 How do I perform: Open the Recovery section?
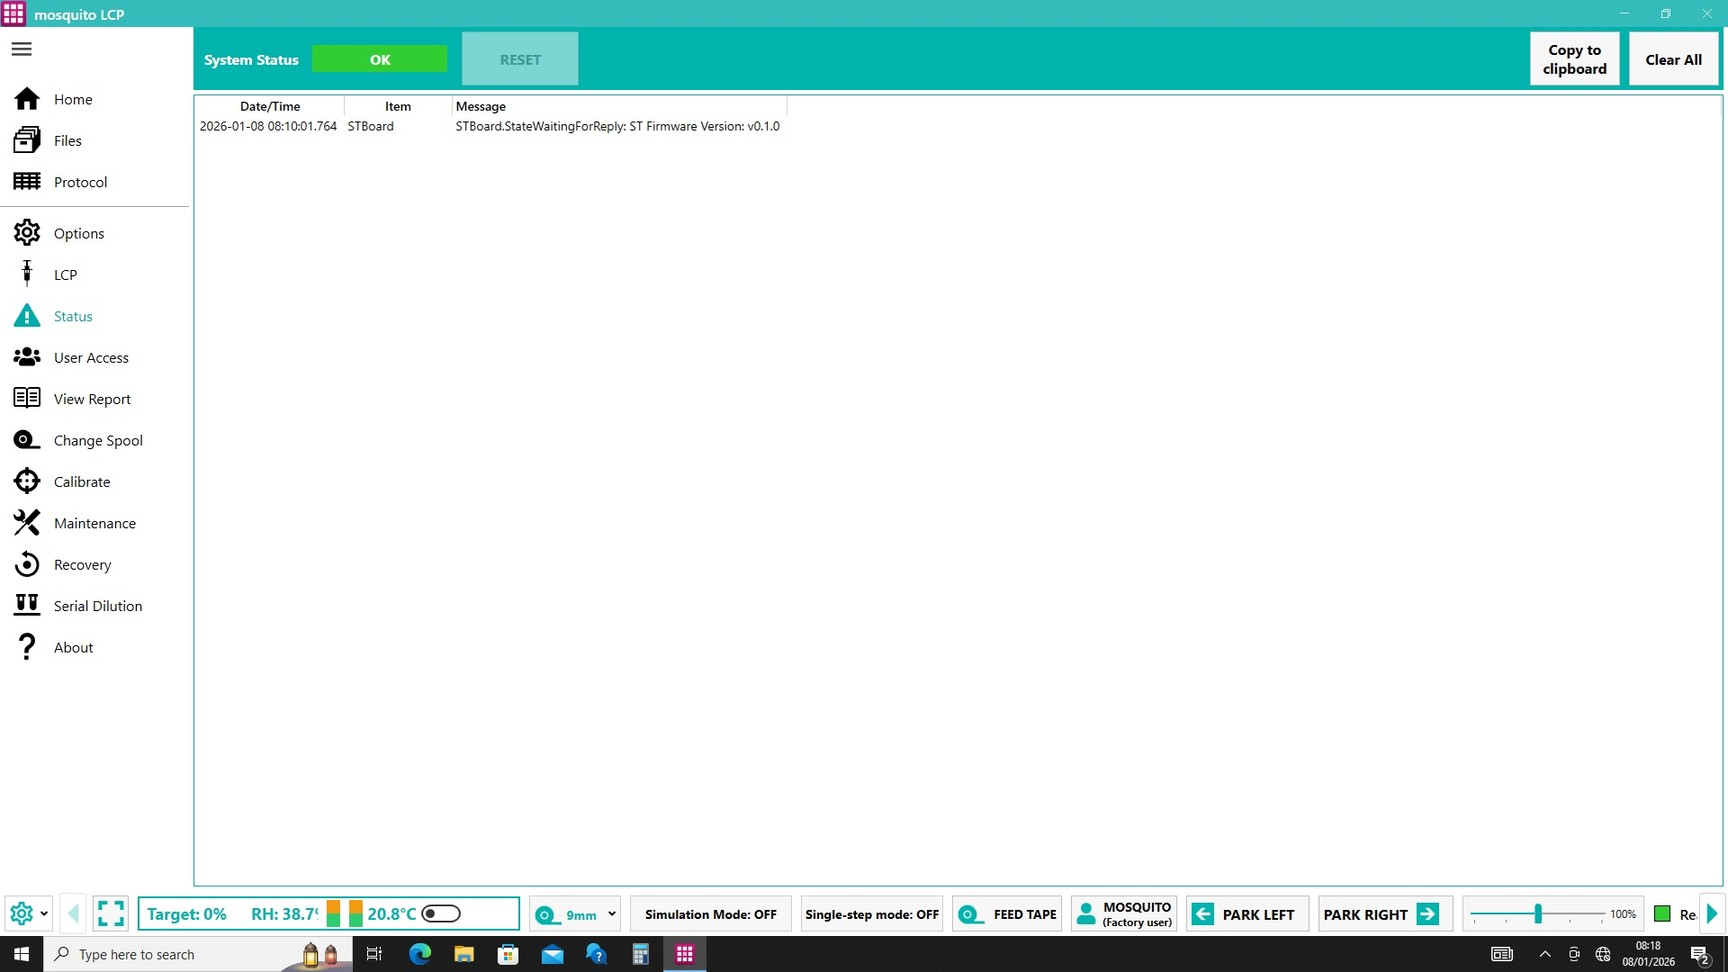pos(82,565)
